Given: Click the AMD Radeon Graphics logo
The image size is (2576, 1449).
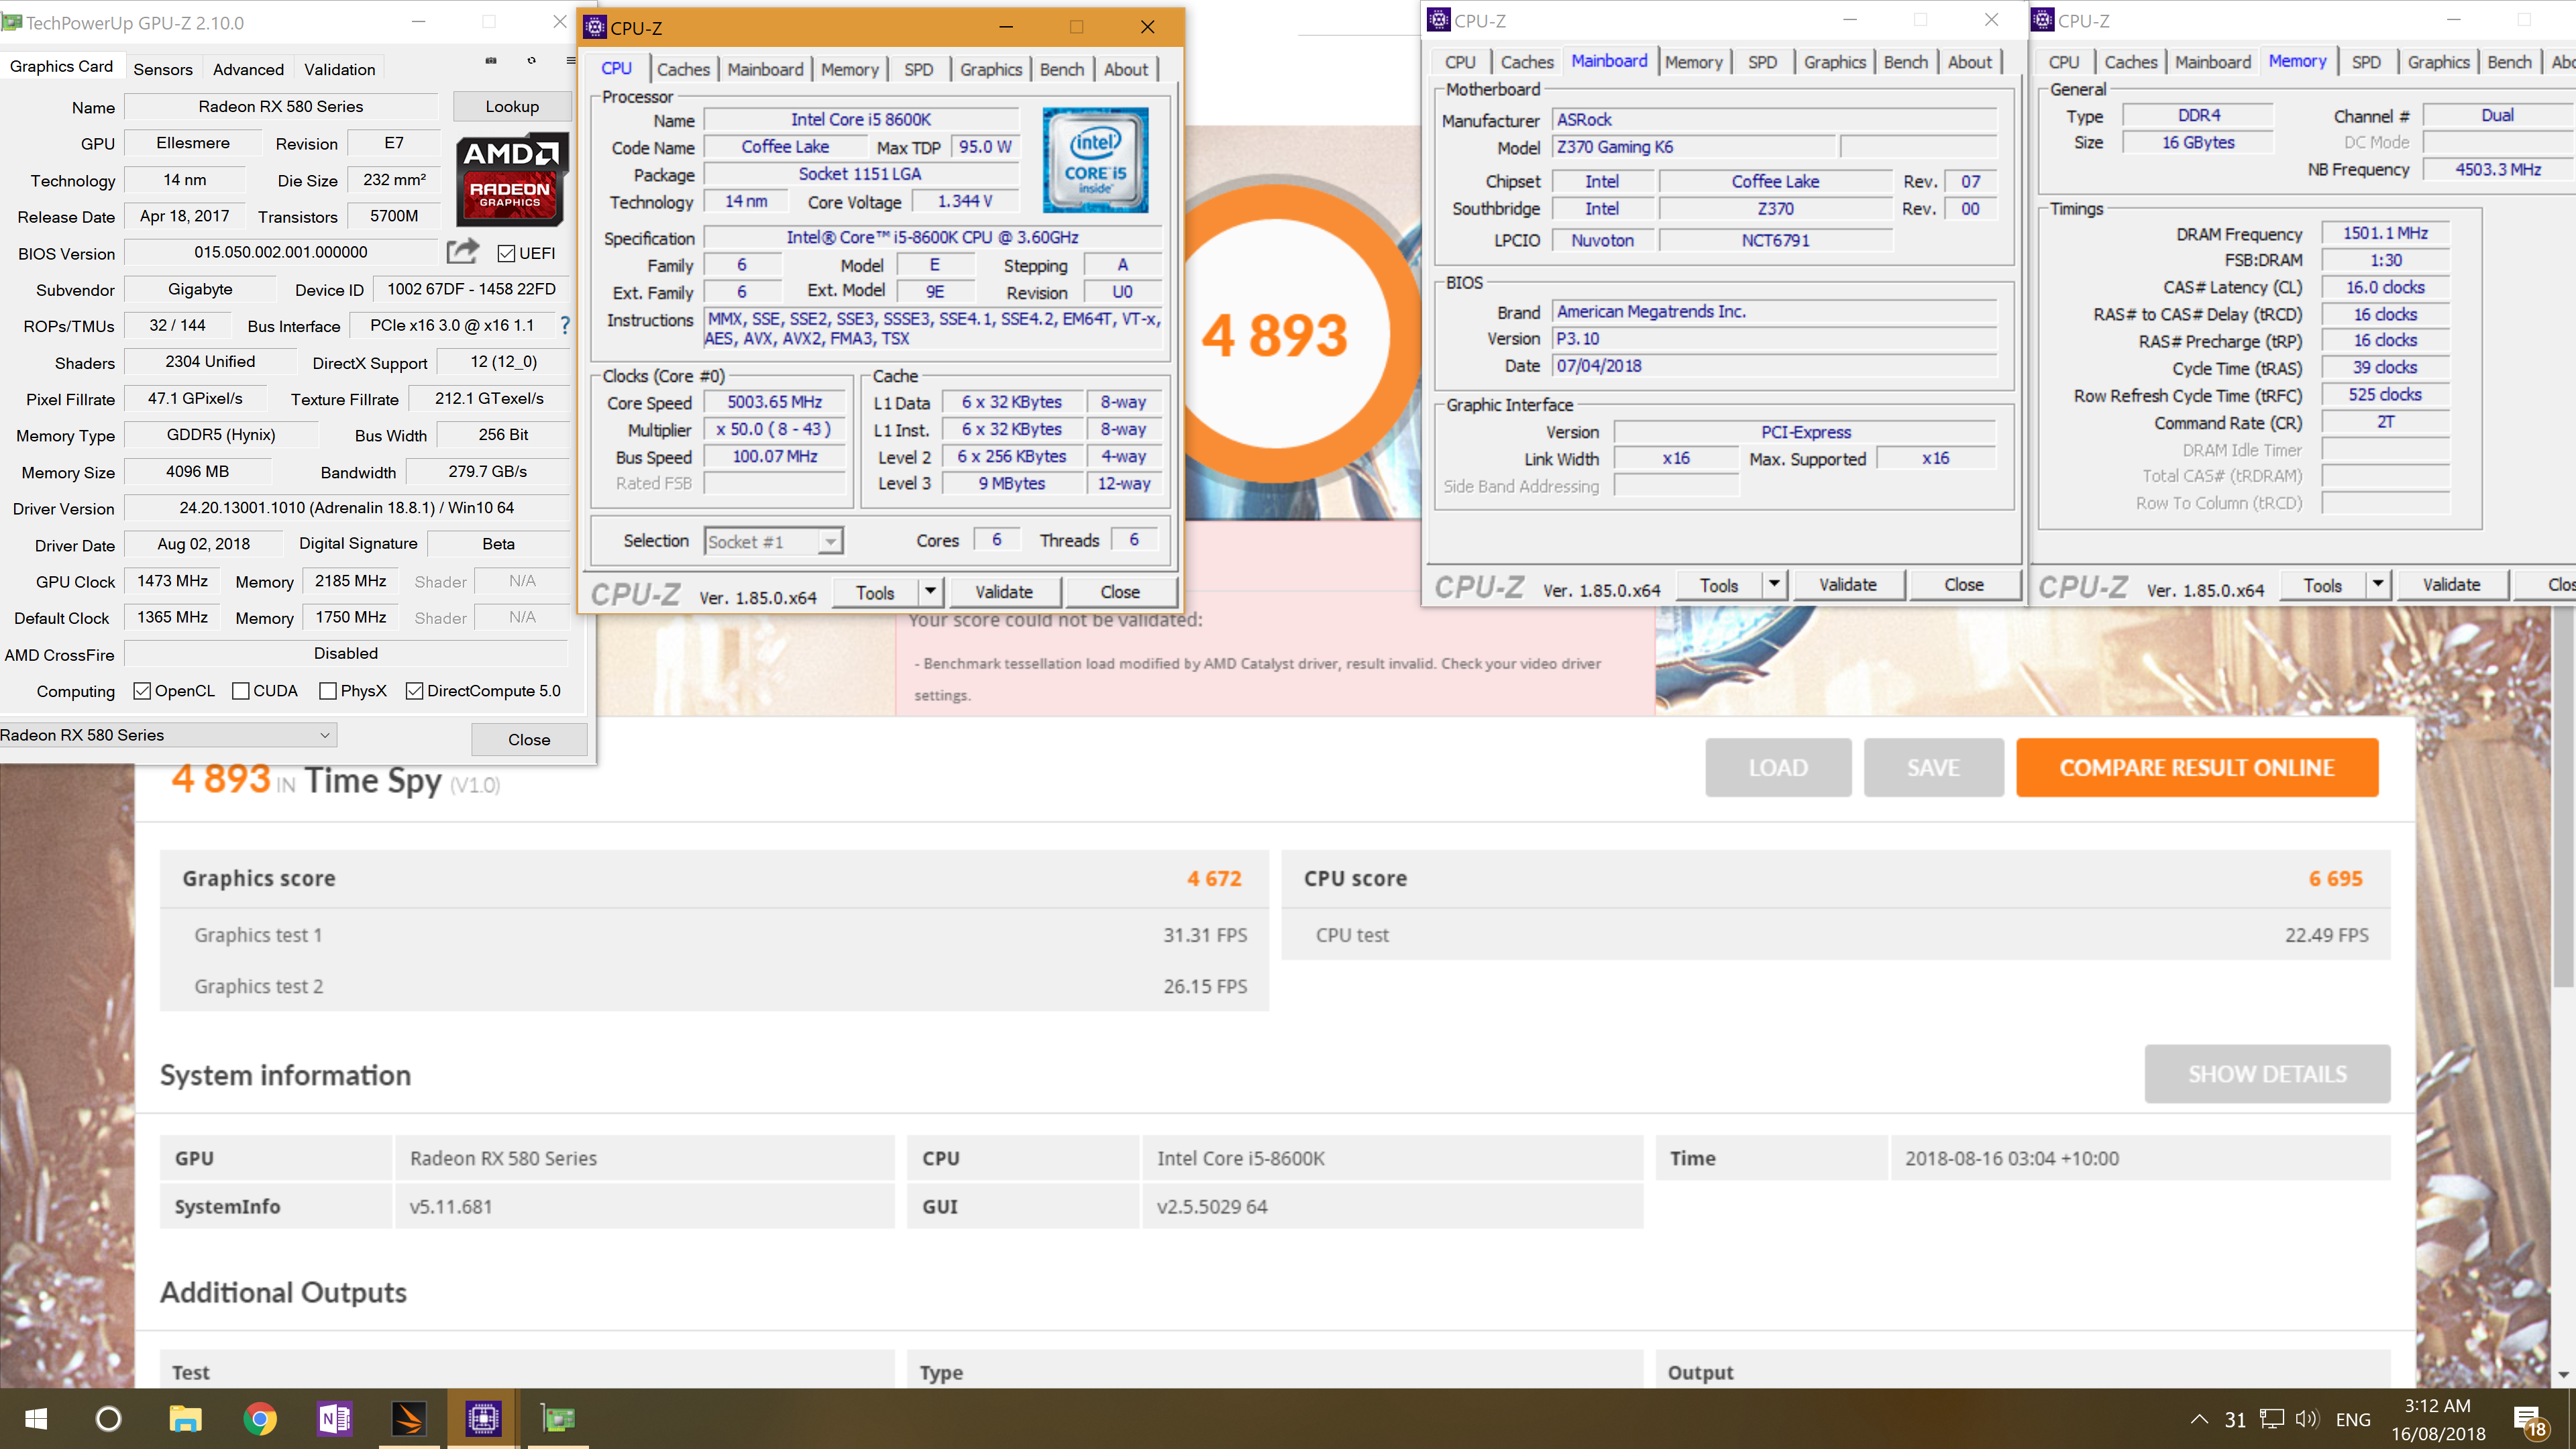Looking at the screenshot, I should (x=511, y=180).
